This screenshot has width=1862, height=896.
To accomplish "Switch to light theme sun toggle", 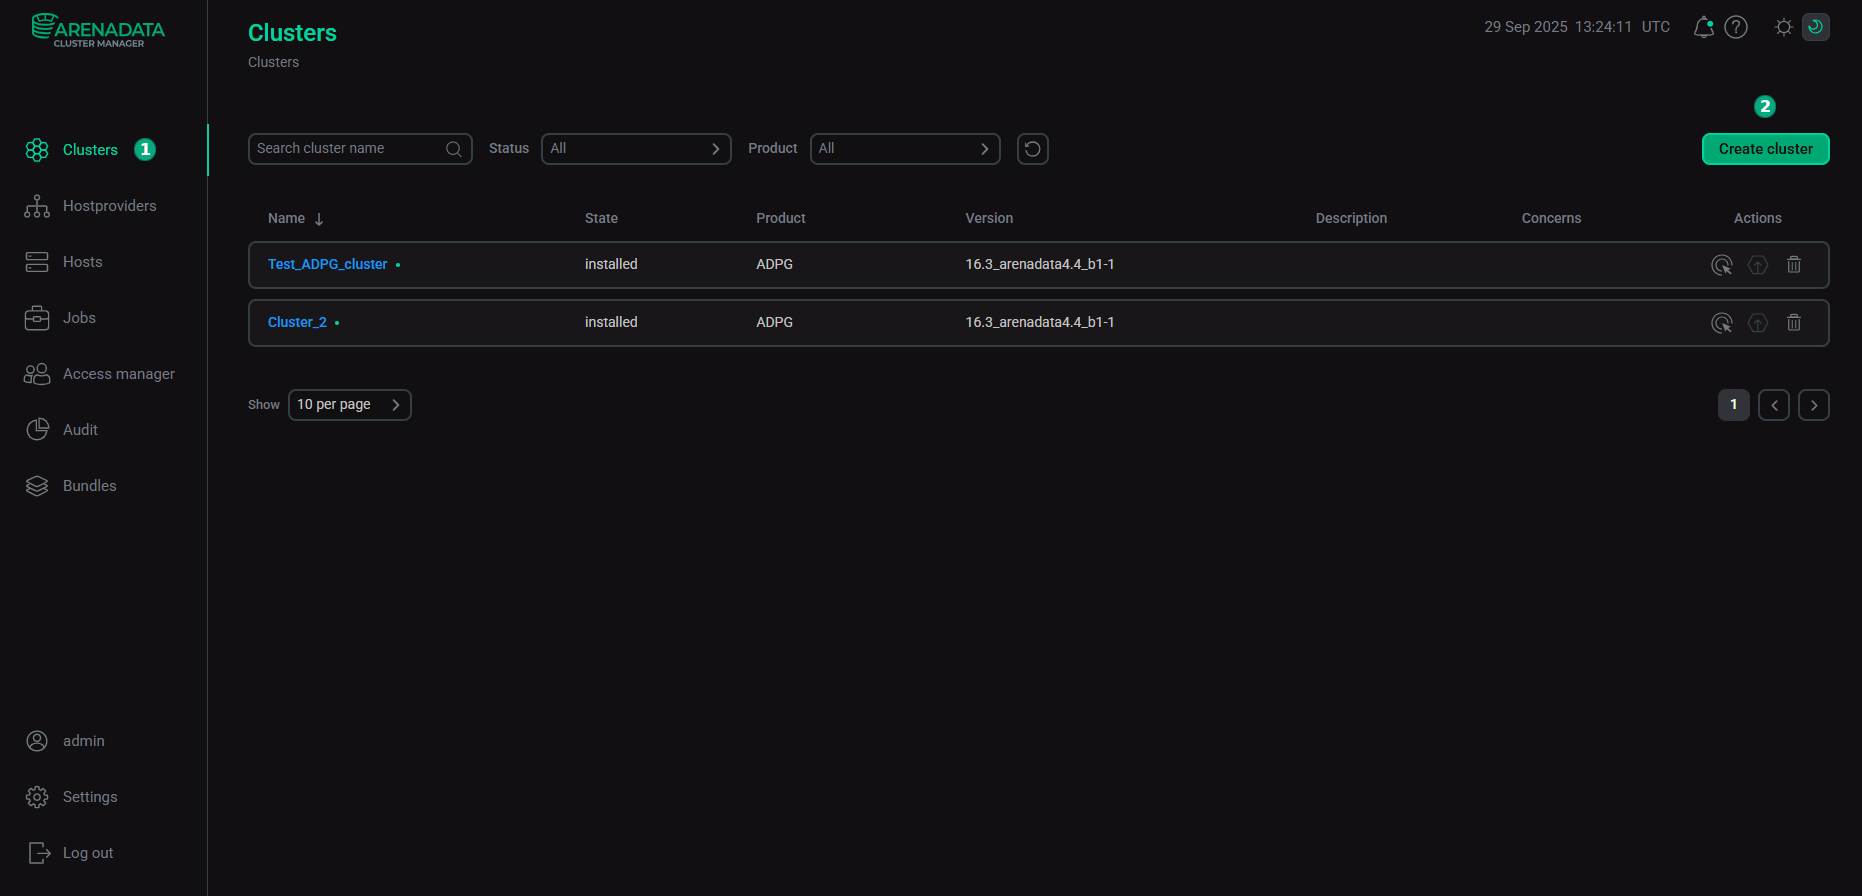I will pos(1783,27).
